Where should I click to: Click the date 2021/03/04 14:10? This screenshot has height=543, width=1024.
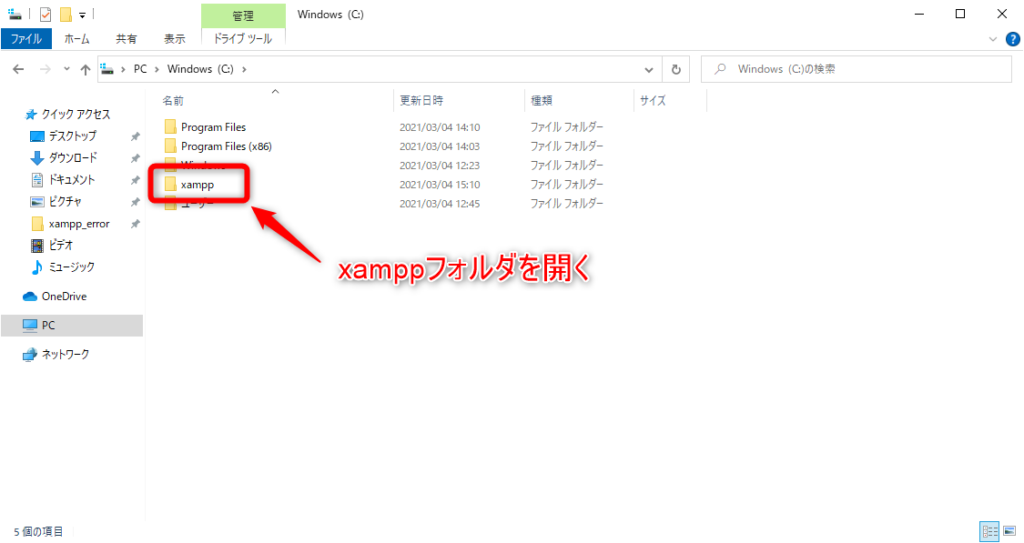(440, 127)
